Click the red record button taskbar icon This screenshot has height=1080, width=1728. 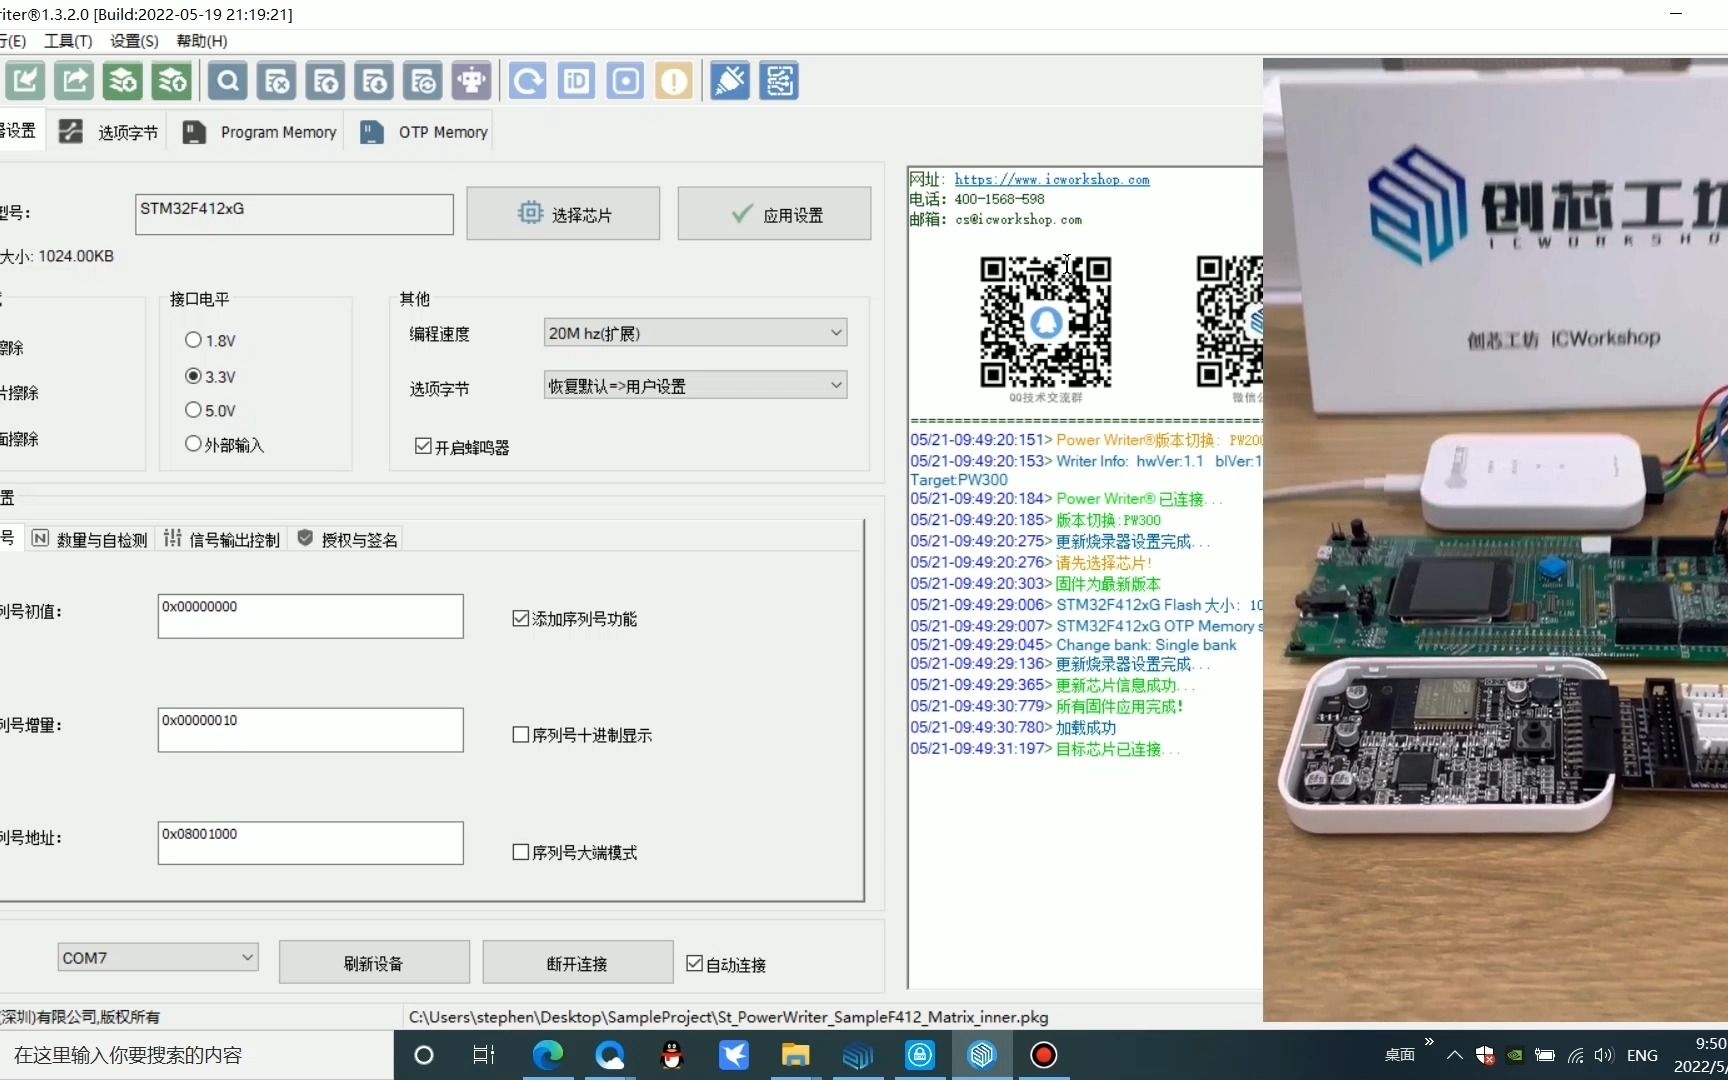point(1044,1055)
